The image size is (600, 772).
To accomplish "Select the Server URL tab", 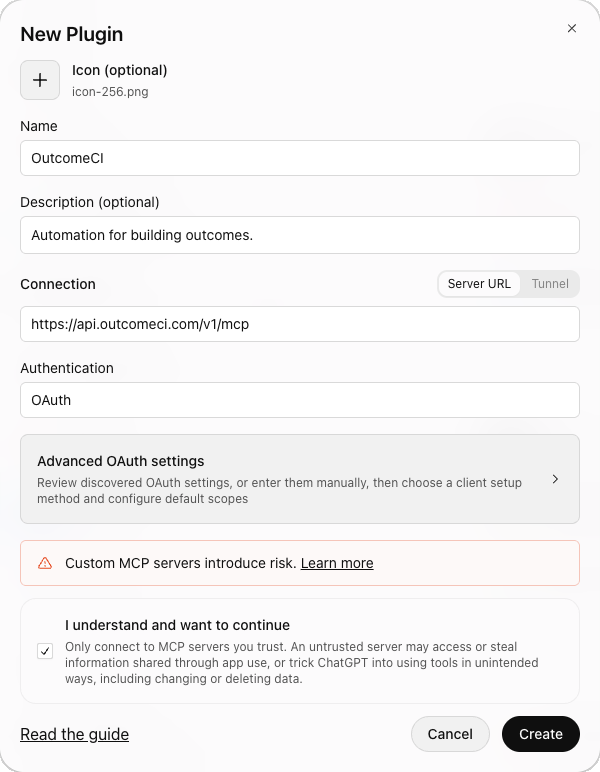I will tap(479, 284).
